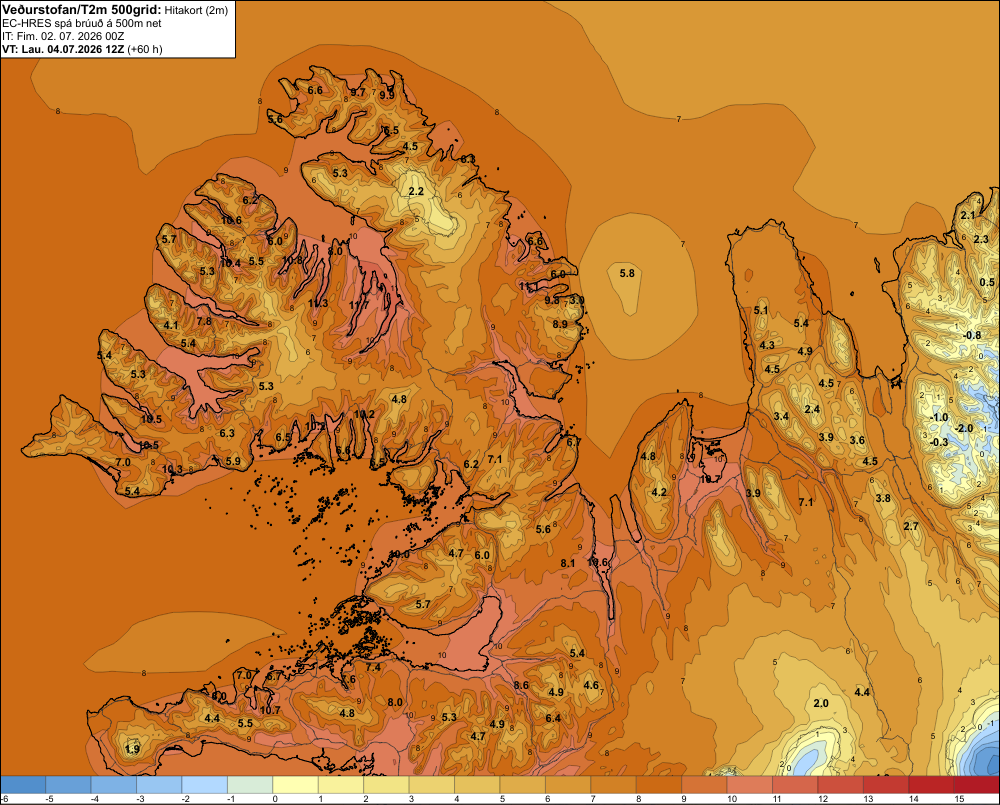Click the 5.8 offshore temperature label
This screenshot has width=1000, height=805.
(627, 273)
